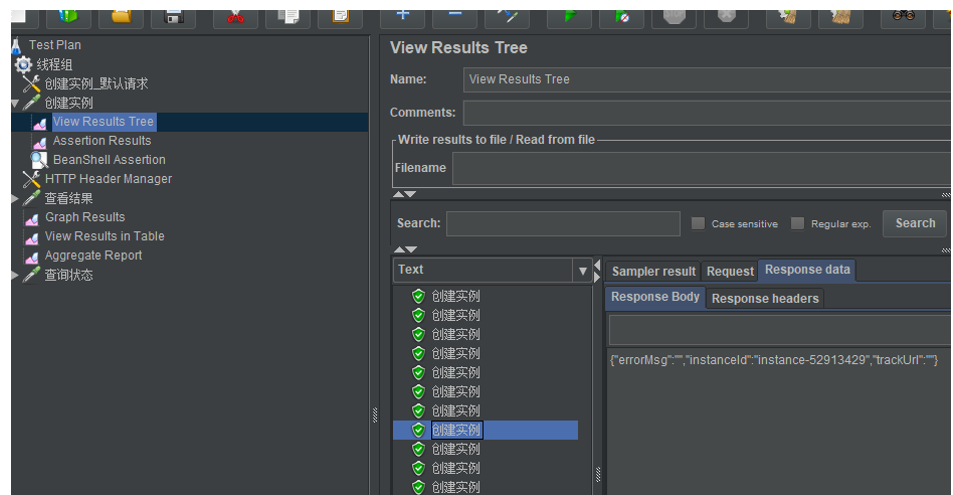Viewport: 953px width, 495px height.
Task: Select View Results in Table node
Action: tap(105, 236)
